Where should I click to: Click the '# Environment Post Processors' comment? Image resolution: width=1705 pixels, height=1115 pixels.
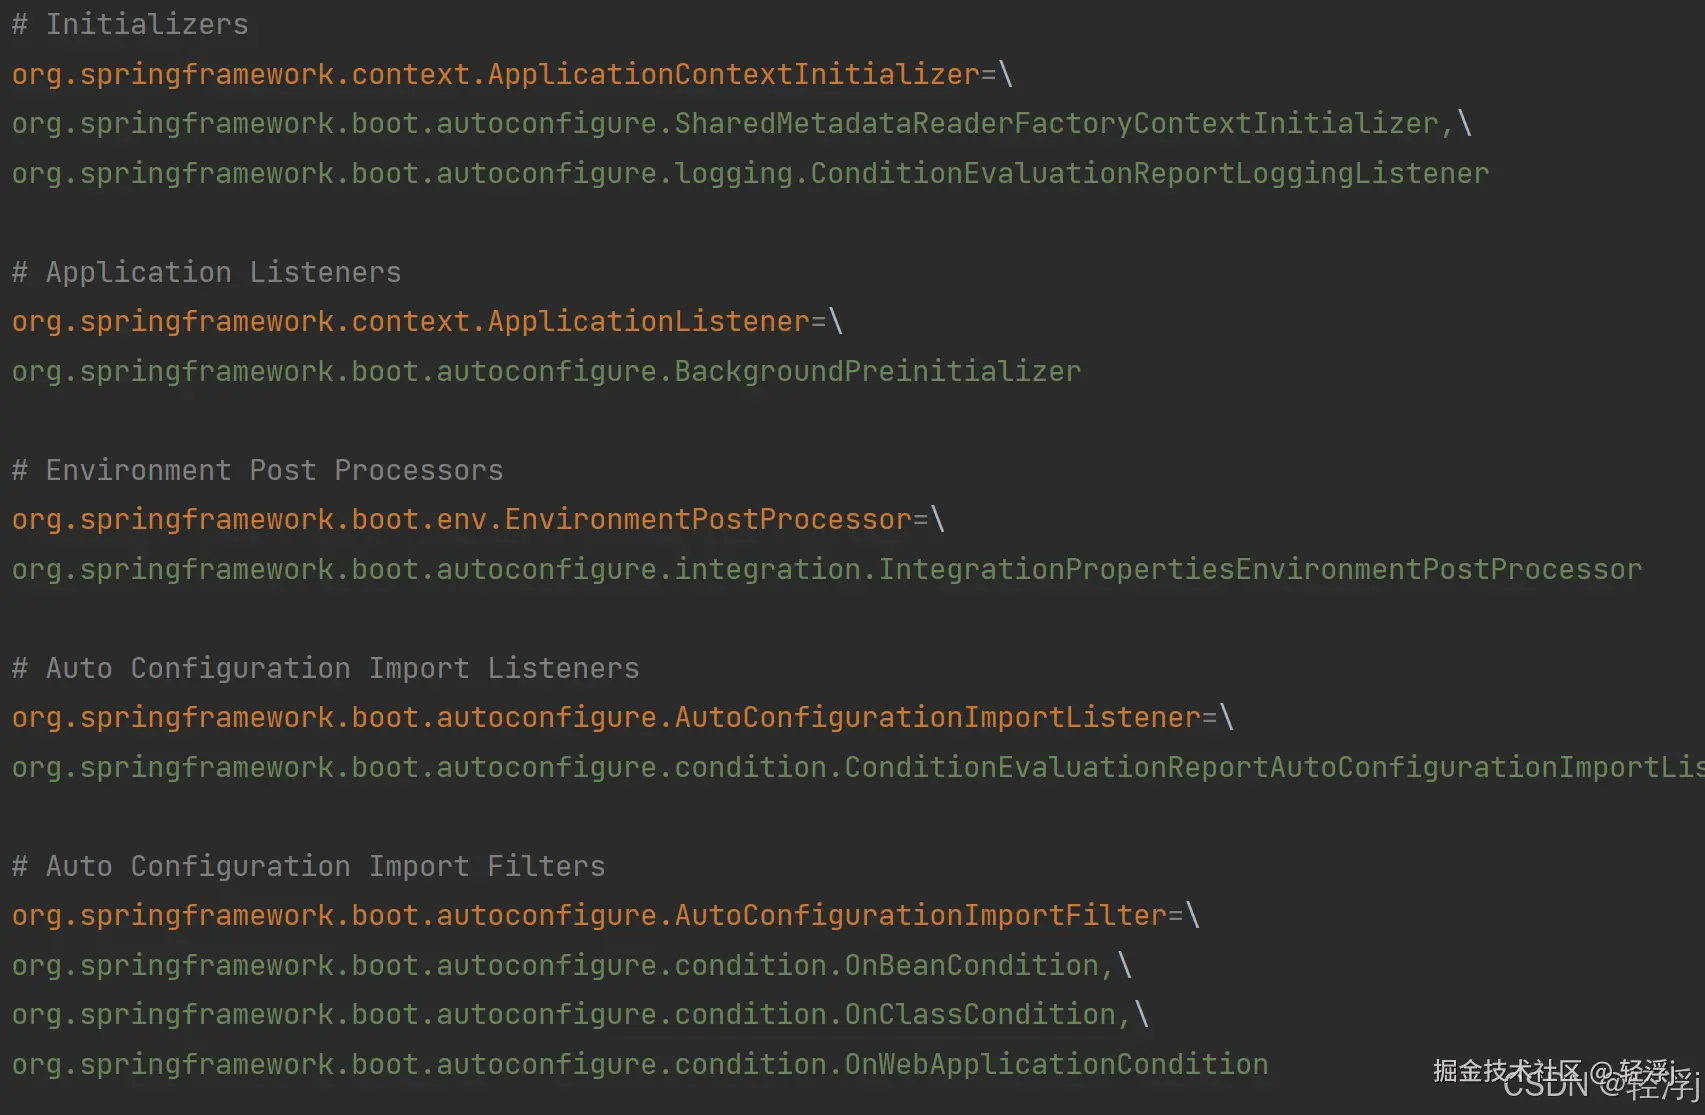[x=258, y=470]
